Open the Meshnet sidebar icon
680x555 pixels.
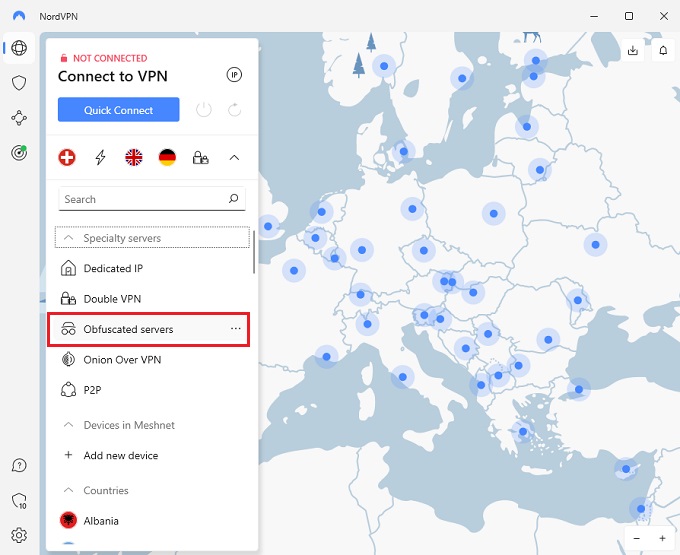coord(19,118)
